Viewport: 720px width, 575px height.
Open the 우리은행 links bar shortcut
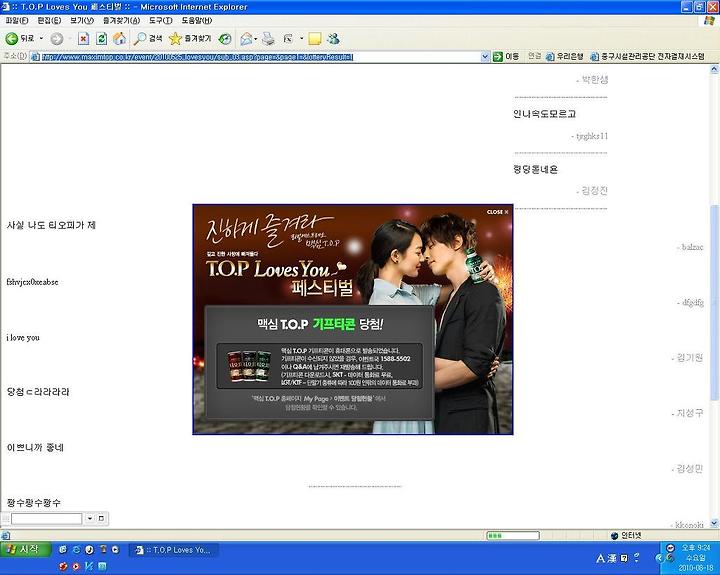[564, 56]
